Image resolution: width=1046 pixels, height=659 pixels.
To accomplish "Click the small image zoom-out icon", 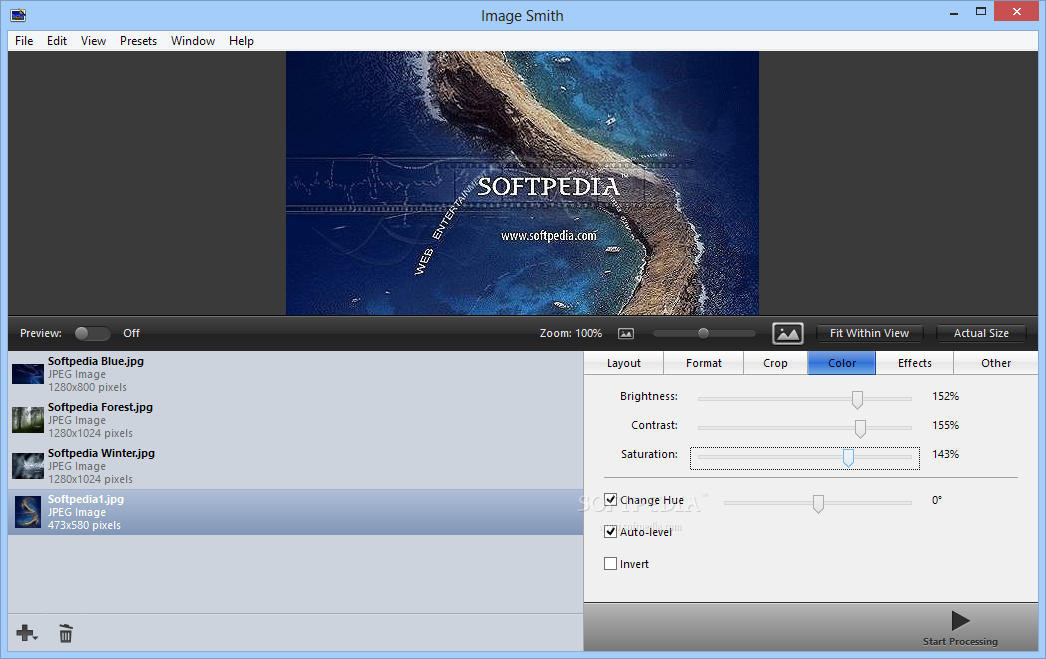I will pos(626,334).
